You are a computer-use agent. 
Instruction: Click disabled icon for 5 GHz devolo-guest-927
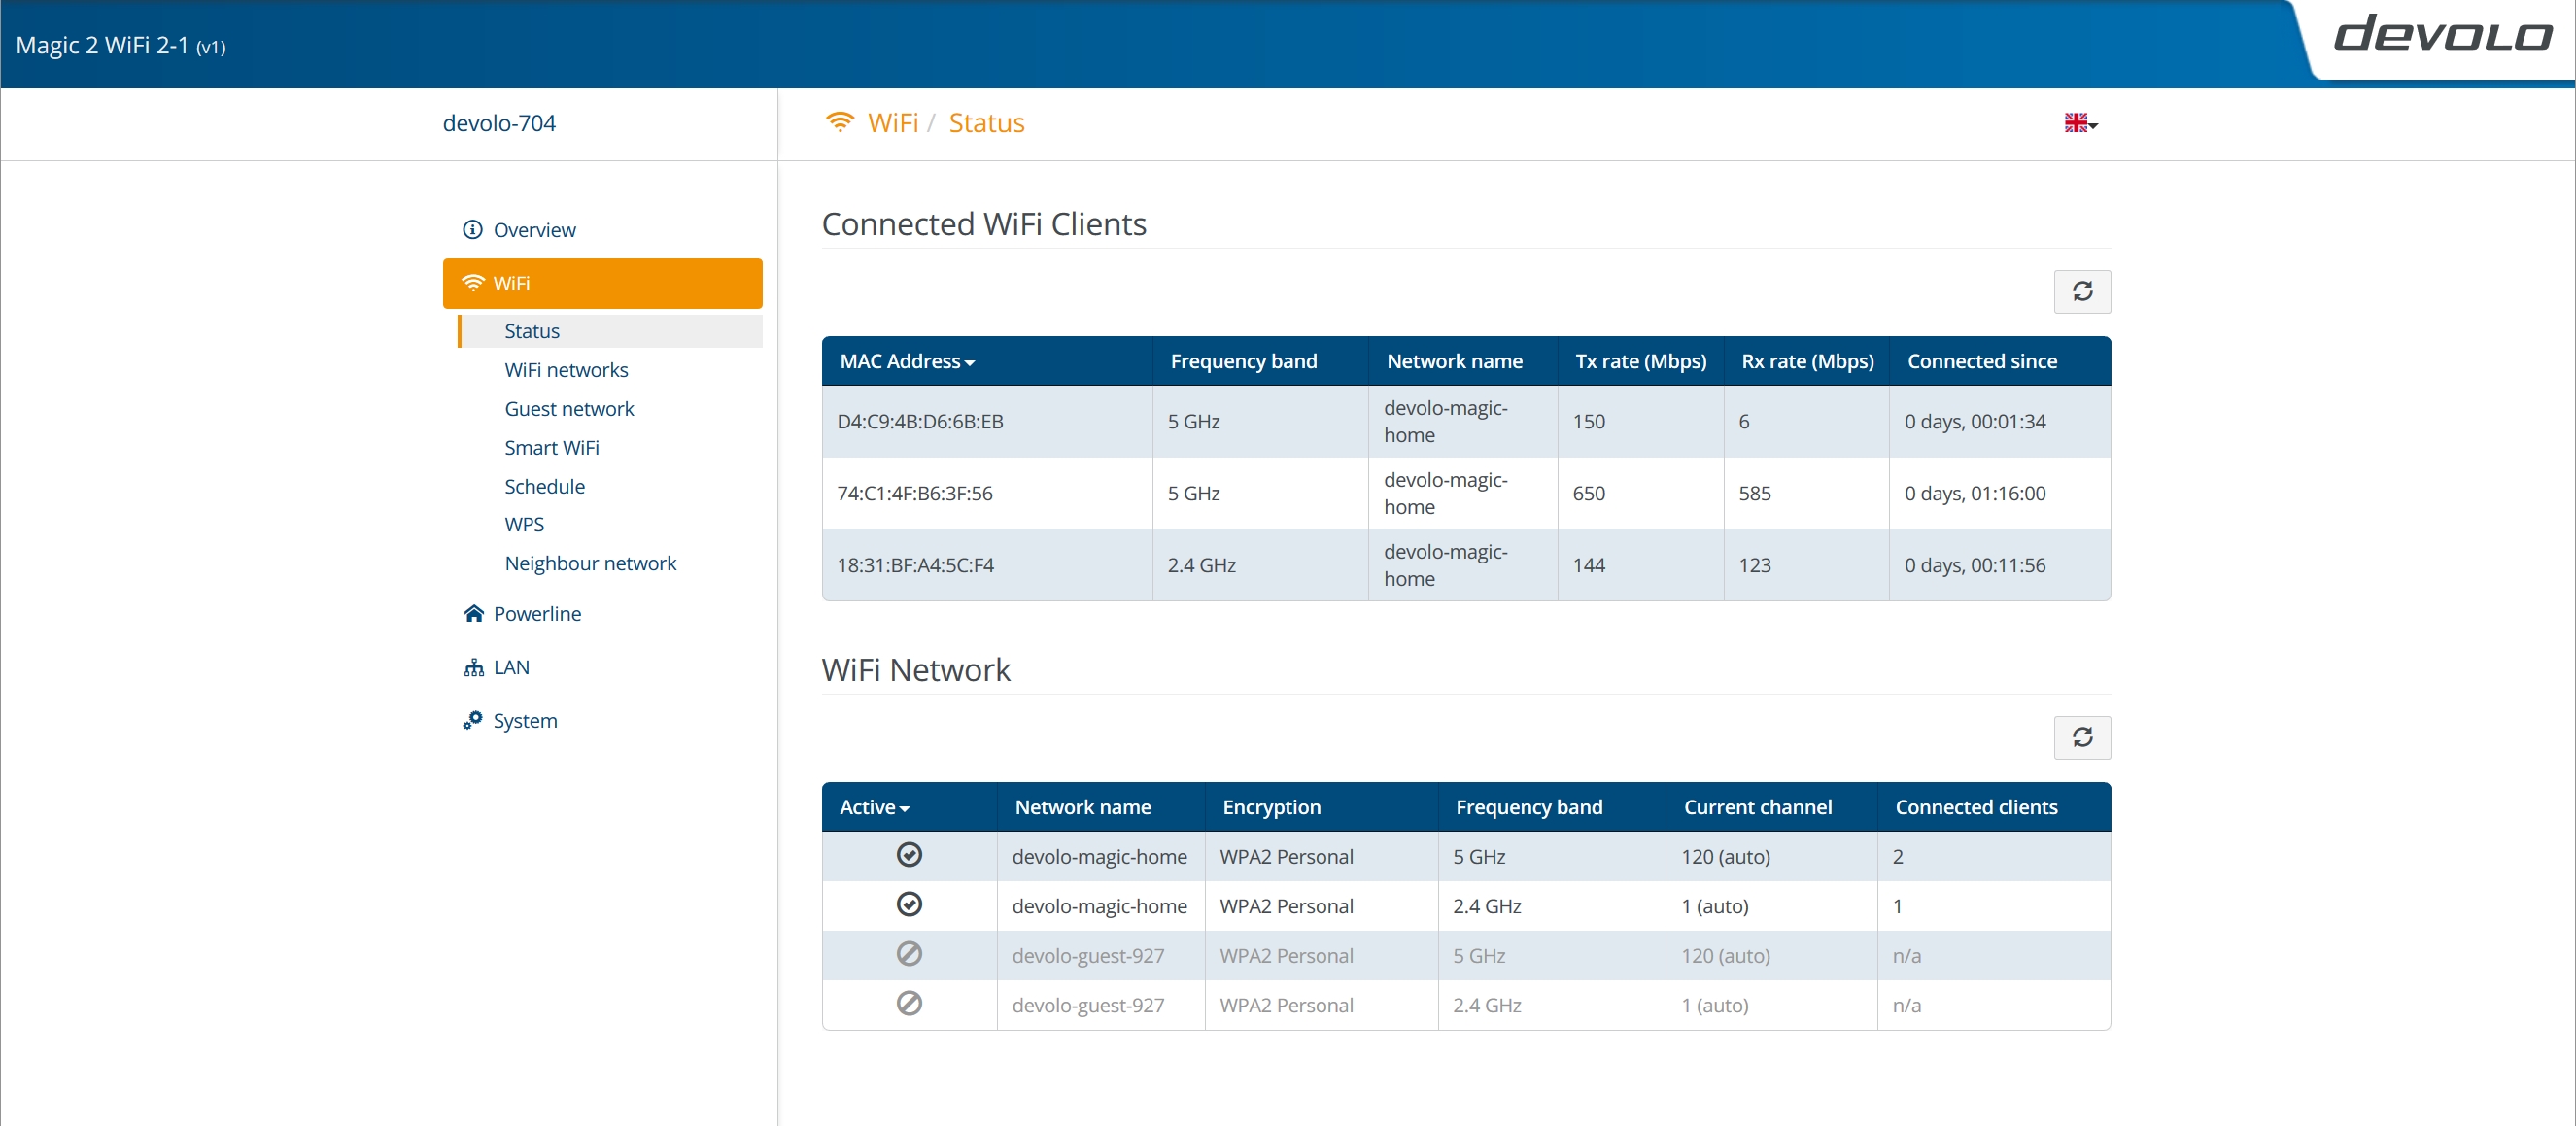[908, 954]
